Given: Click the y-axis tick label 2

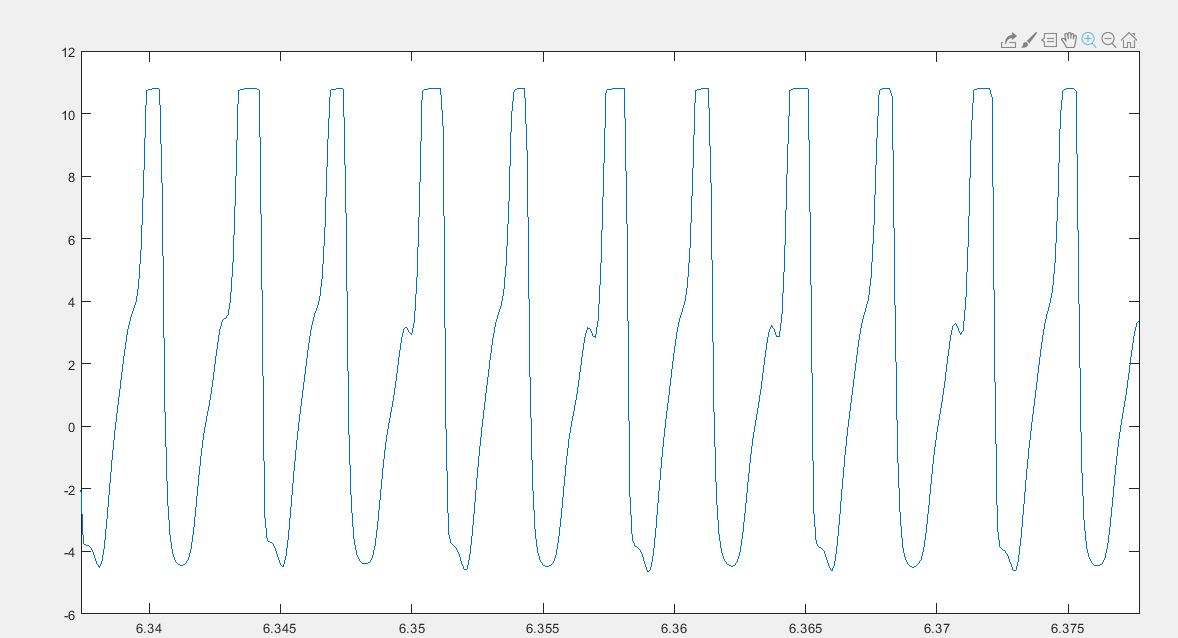Looking at the screenshot, I should click(x=71, y=364).
